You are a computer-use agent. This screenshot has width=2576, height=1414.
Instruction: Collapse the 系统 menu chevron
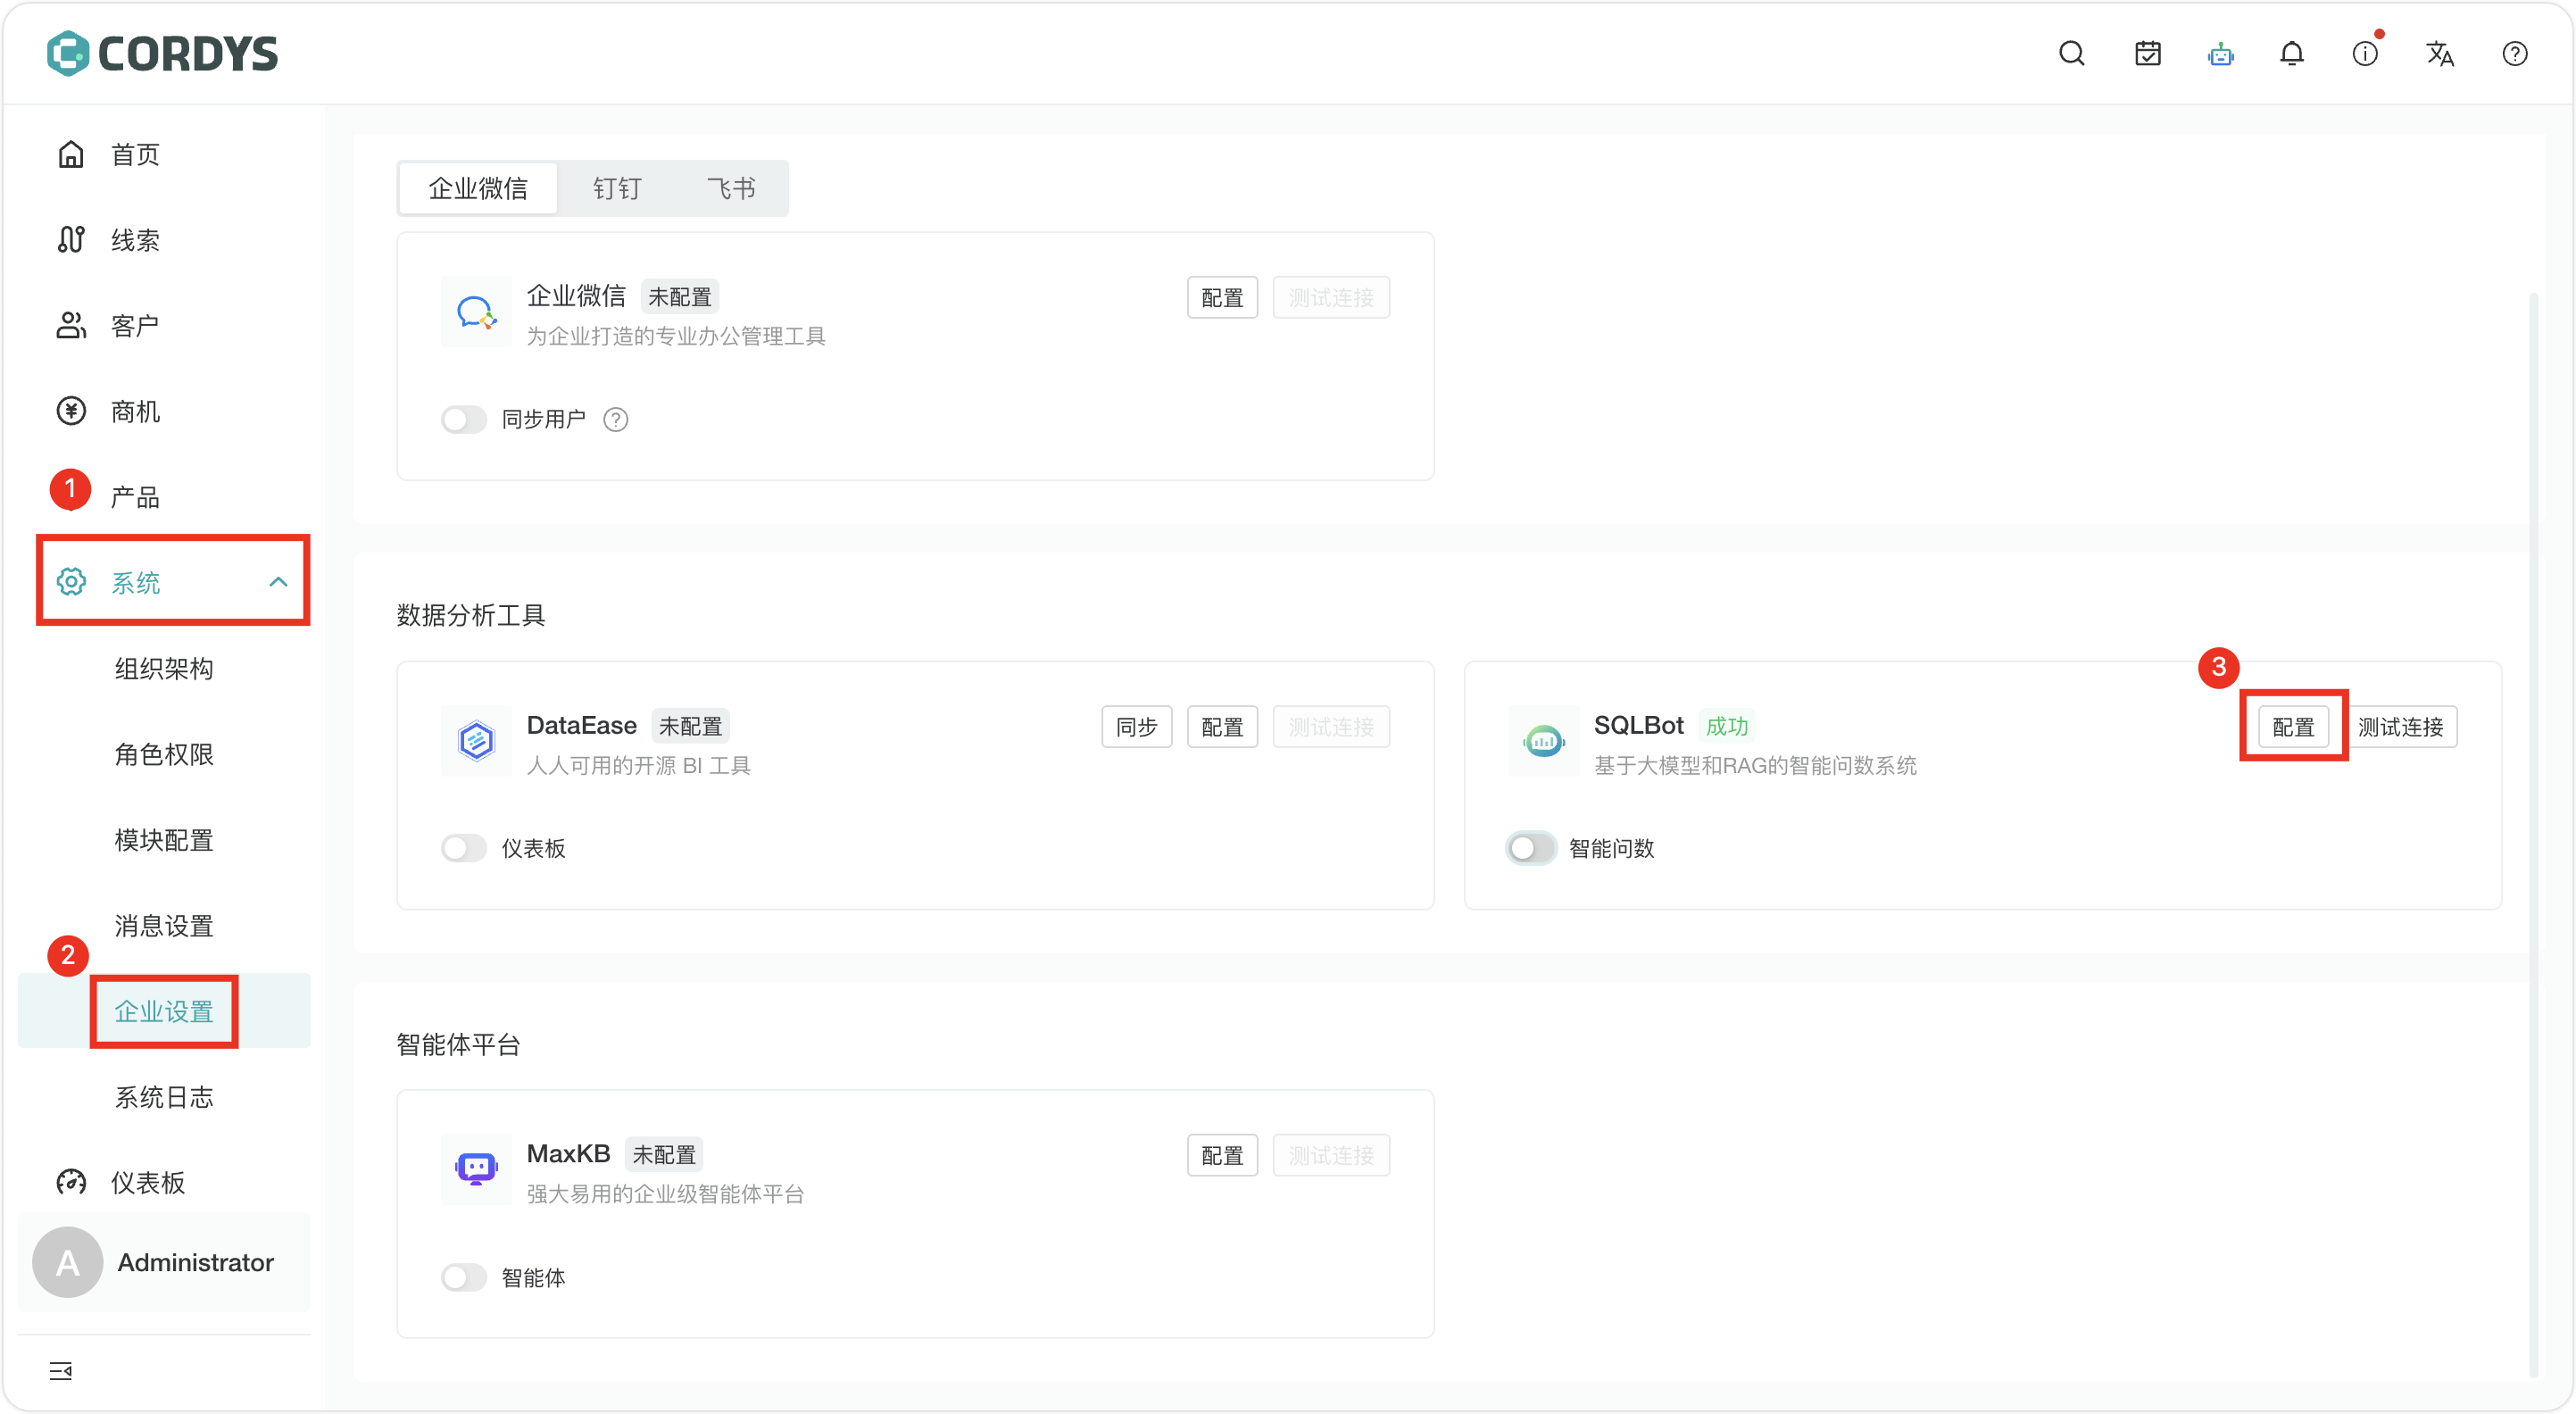pos(278,582)
